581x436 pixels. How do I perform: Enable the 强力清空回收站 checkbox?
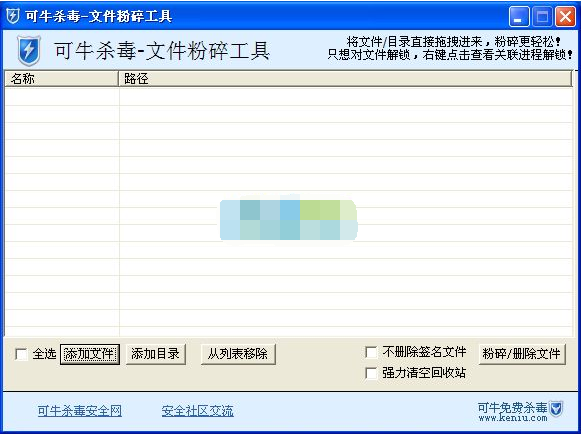[371, 373]
